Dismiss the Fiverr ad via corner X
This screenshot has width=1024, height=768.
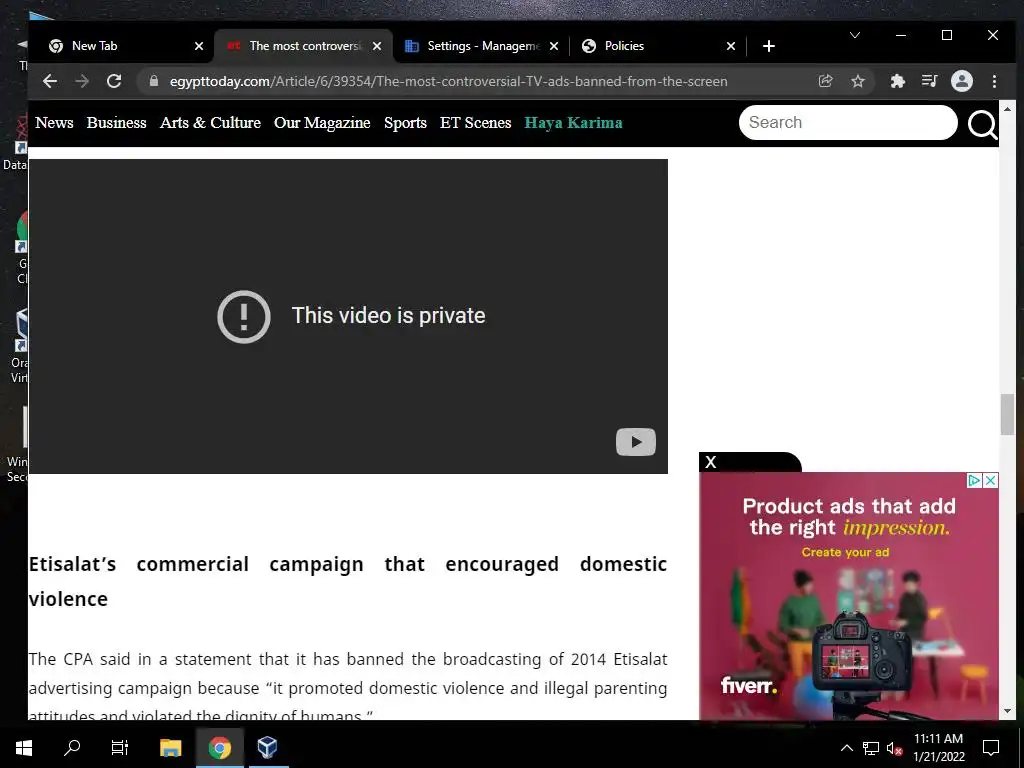[990, 481]
